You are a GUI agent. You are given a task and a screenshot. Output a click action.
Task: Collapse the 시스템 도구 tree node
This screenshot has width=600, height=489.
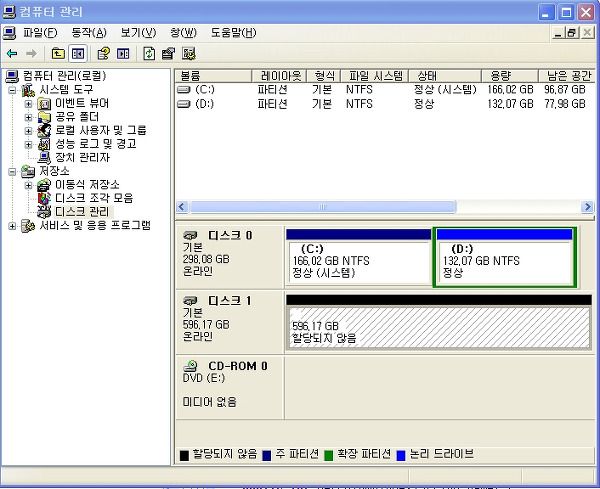[x=13, y=90]
